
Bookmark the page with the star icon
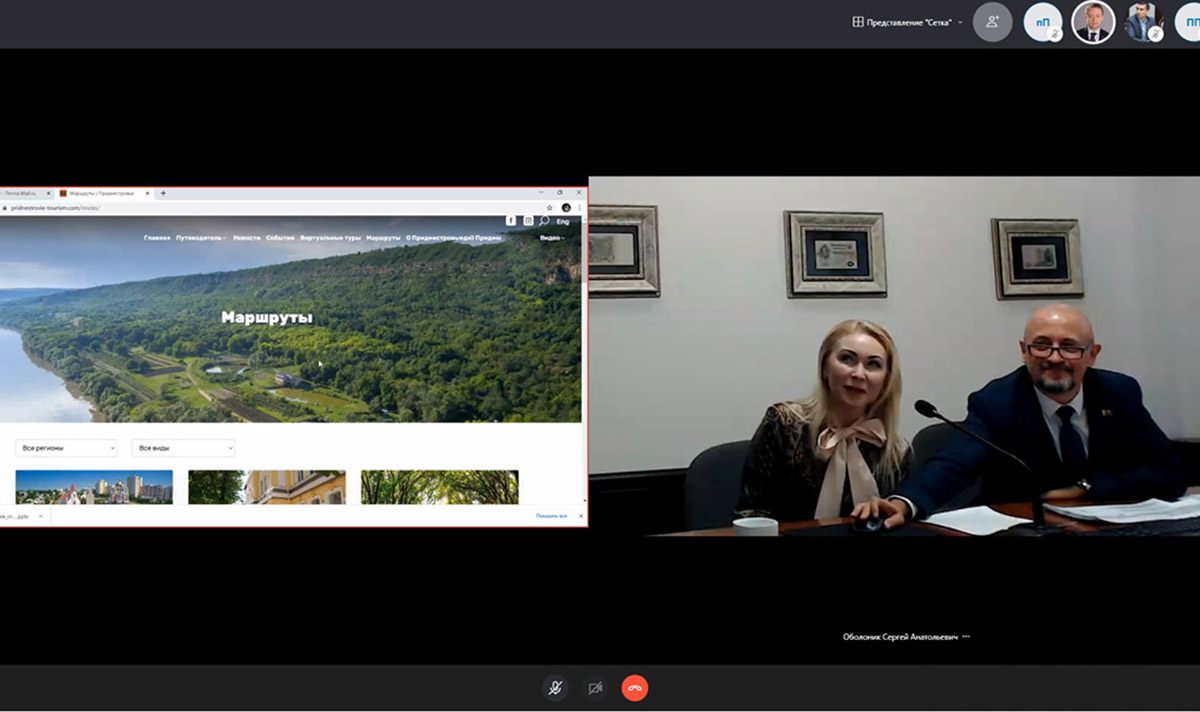pos(550,208)
